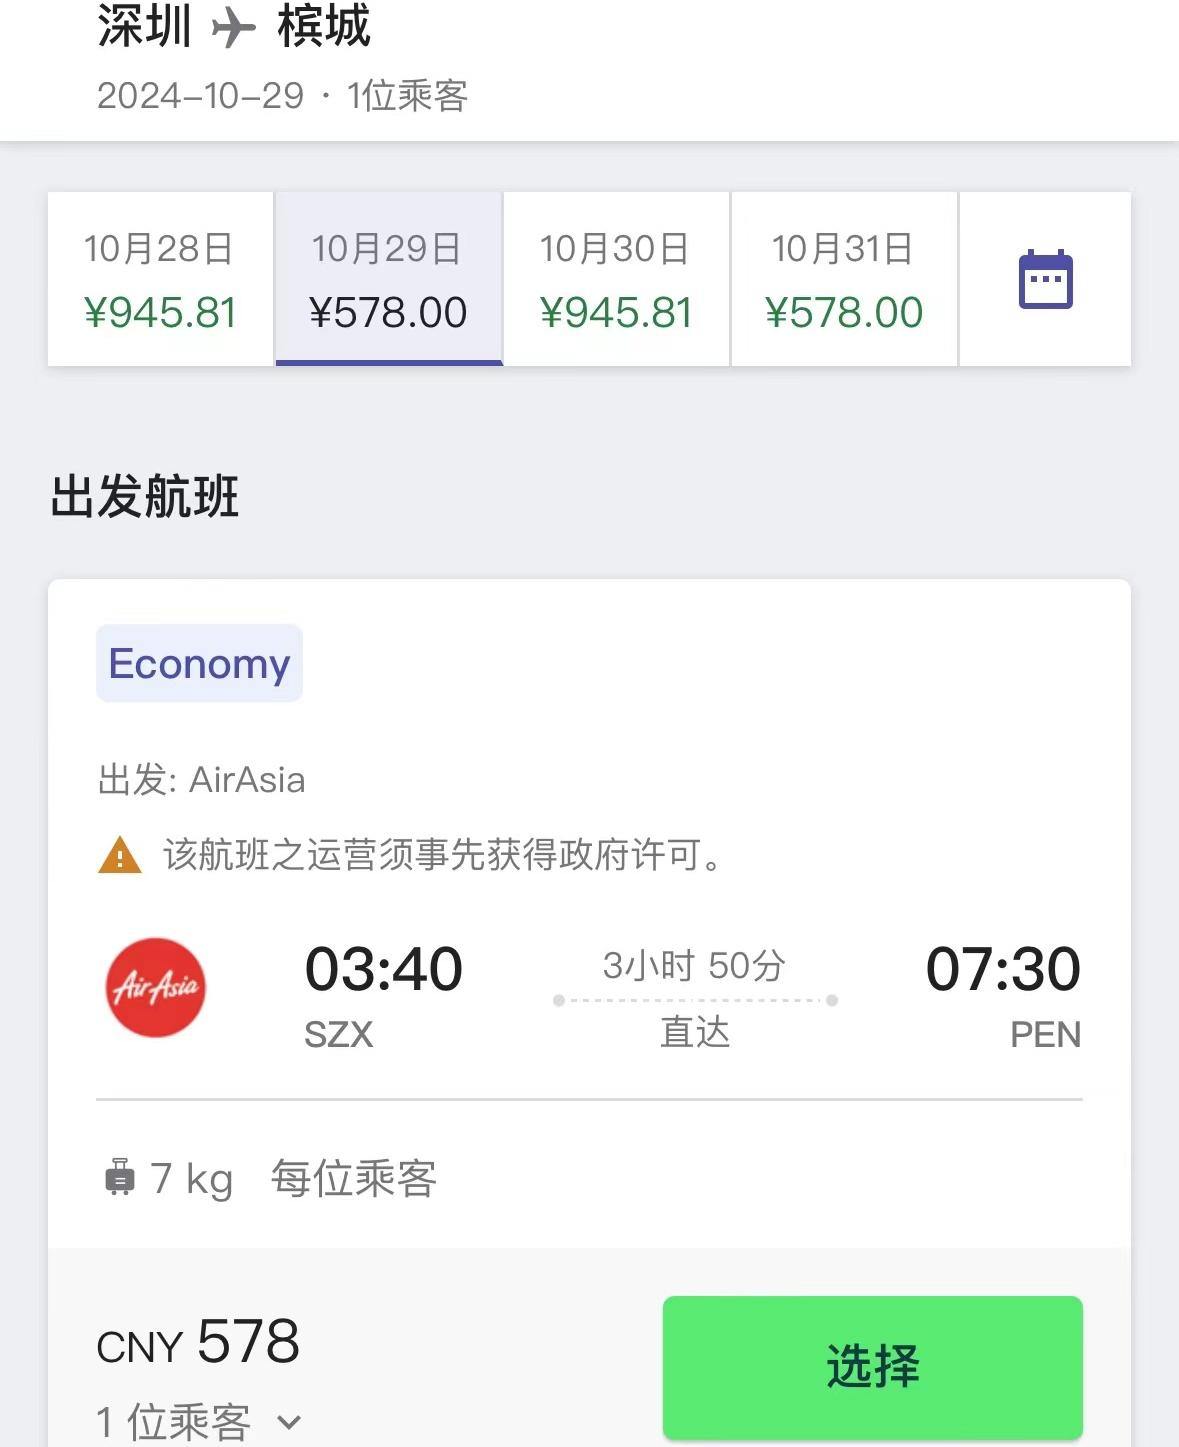This screenshot has width=1179, height=1447.
Task: Expand the 1 位乘客 dropdown chevron
Action: [289, 1422]
